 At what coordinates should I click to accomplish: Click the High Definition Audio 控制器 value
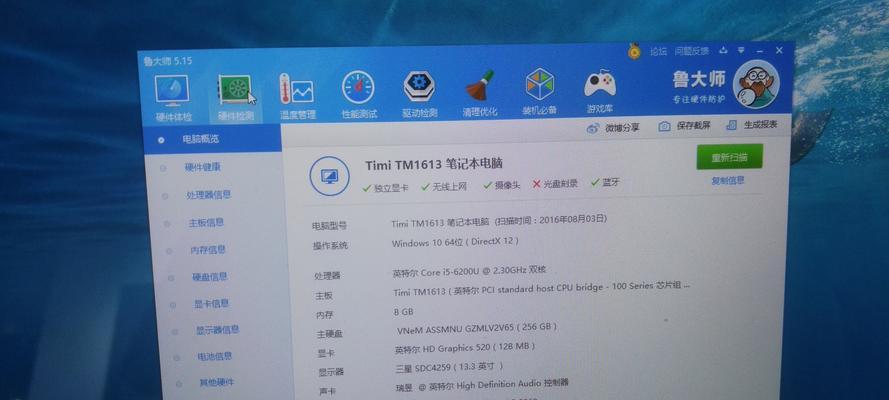[482, 385]
